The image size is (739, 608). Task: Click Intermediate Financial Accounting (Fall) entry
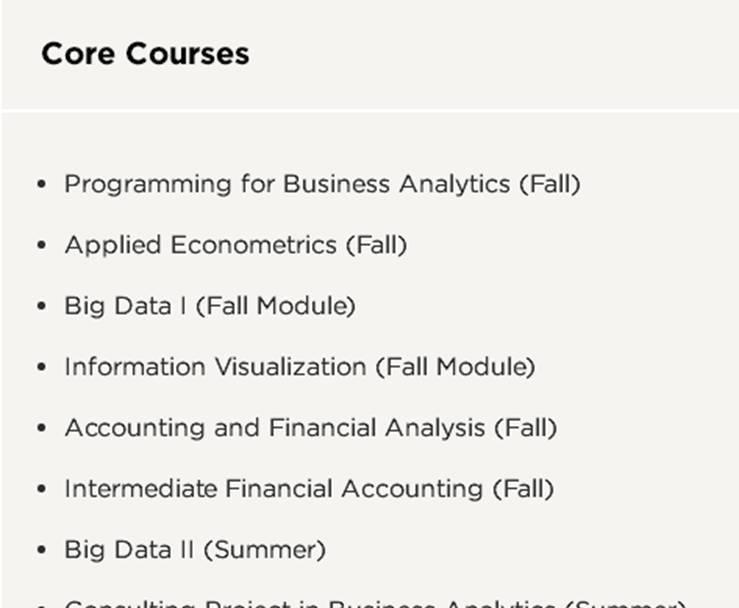coord(308,489)
